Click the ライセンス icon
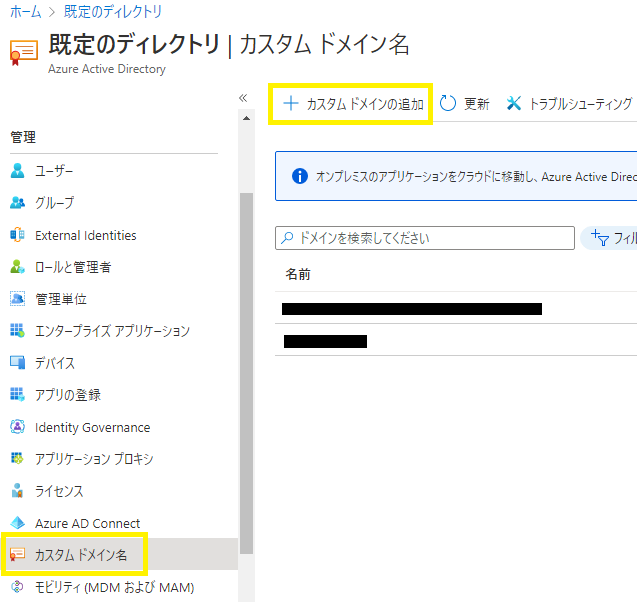The width and height of the screenshot is (637, 602). tap(17, 490)
